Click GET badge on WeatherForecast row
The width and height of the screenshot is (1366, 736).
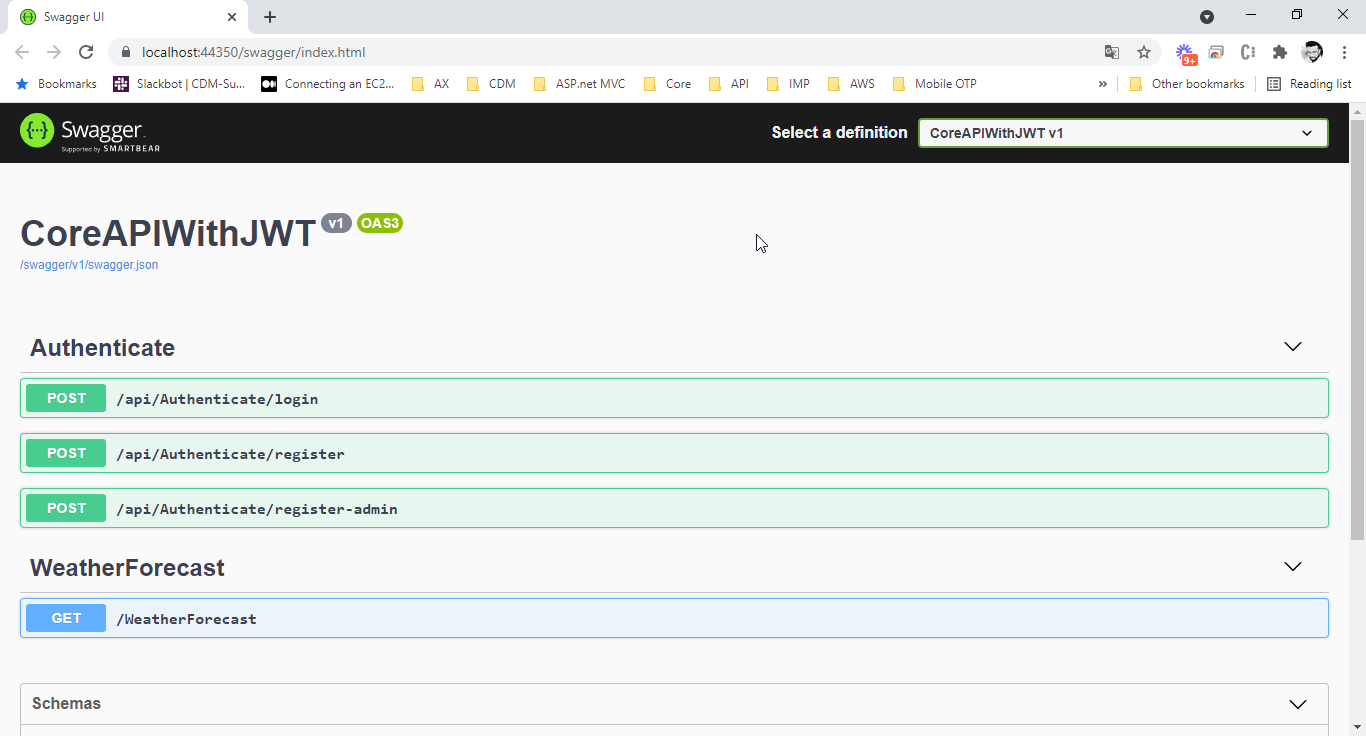(x=66, y=618)
